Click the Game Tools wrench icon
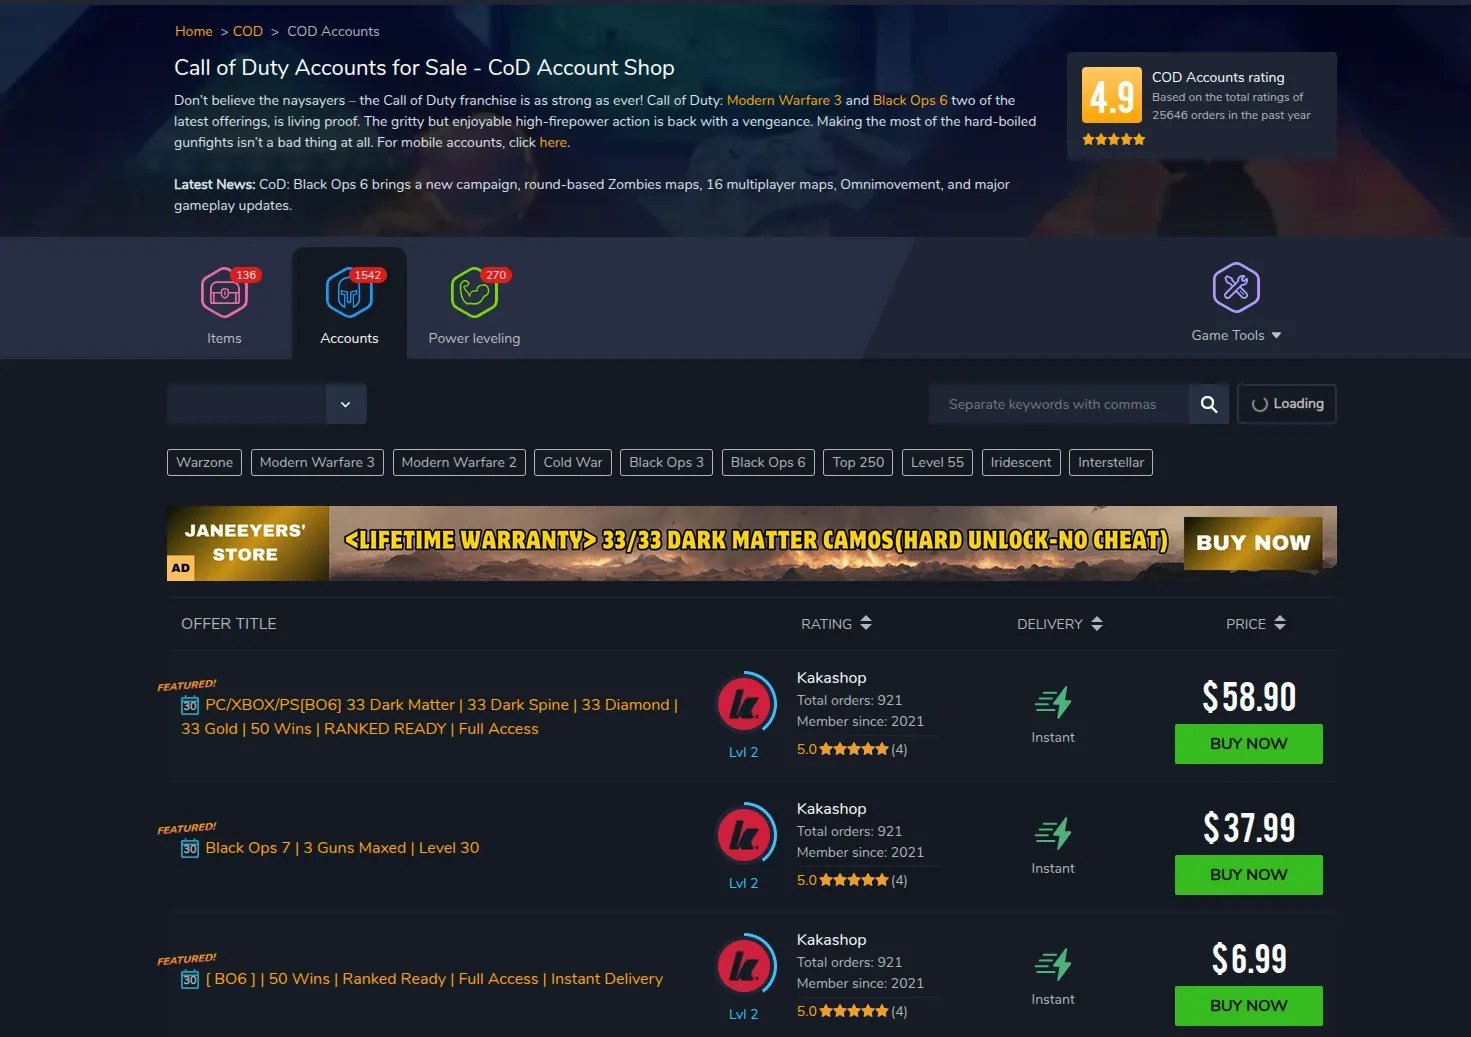Image resolution: width=1471 pixels, height=1037 pixels. (1236, 288)
